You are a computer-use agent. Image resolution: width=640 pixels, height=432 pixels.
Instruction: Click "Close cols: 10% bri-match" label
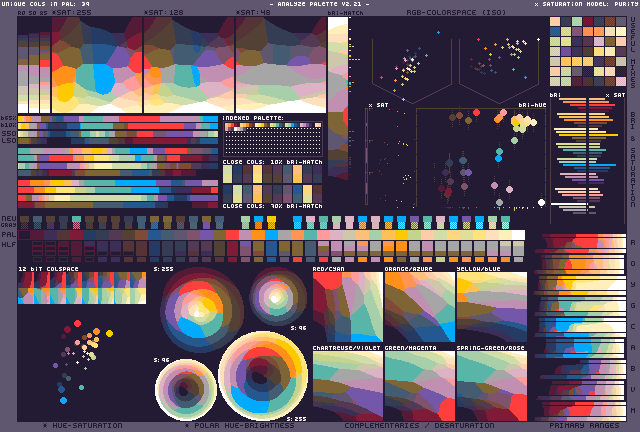click(x=273, y=162)
